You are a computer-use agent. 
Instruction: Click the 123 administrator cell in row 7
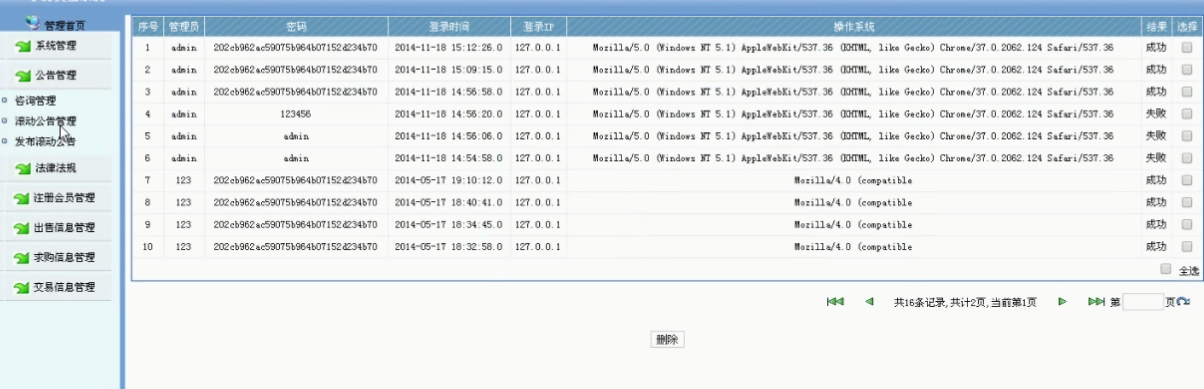pos(183,180)
